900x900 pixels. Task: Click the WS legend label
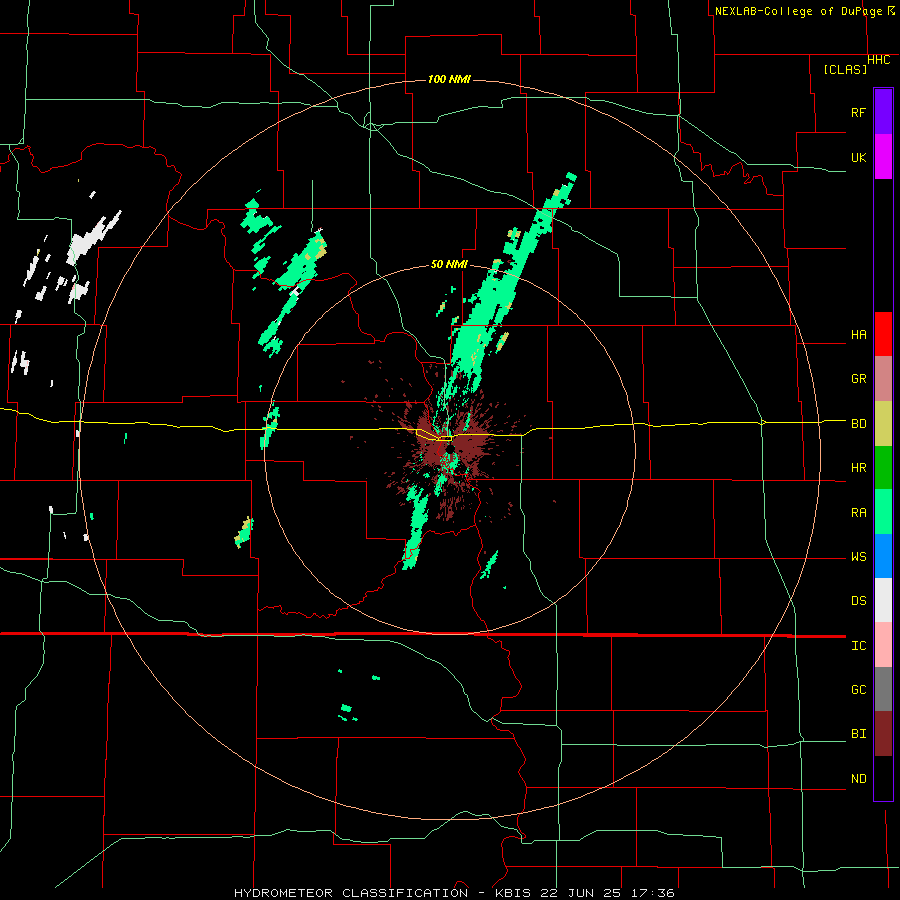pos(858,557)
